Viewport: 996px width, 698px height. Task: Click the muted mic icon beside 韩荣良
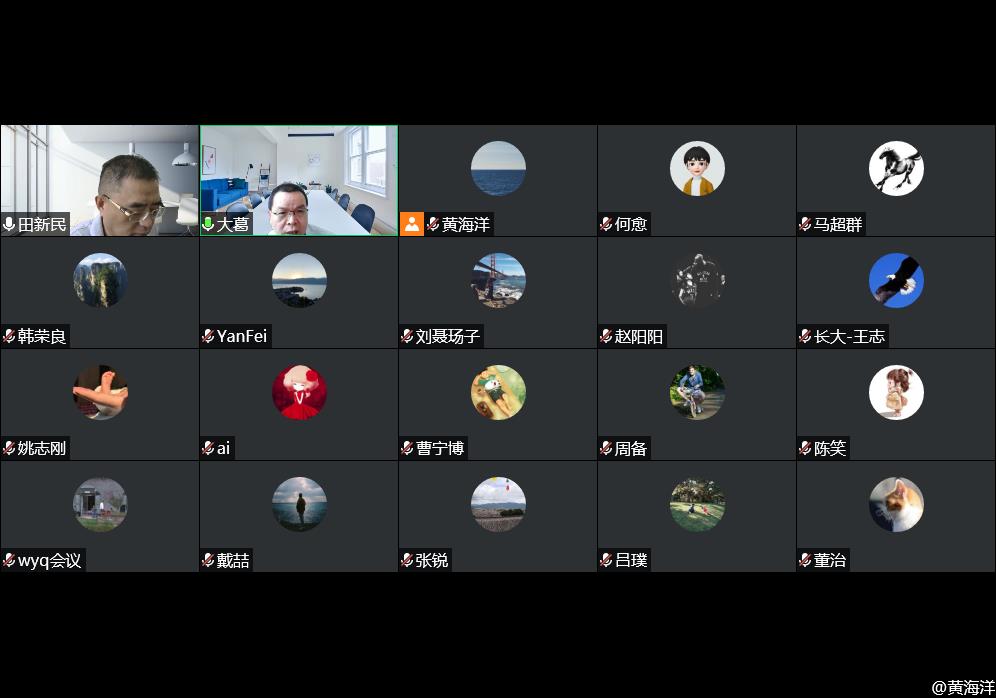point(9,336)
